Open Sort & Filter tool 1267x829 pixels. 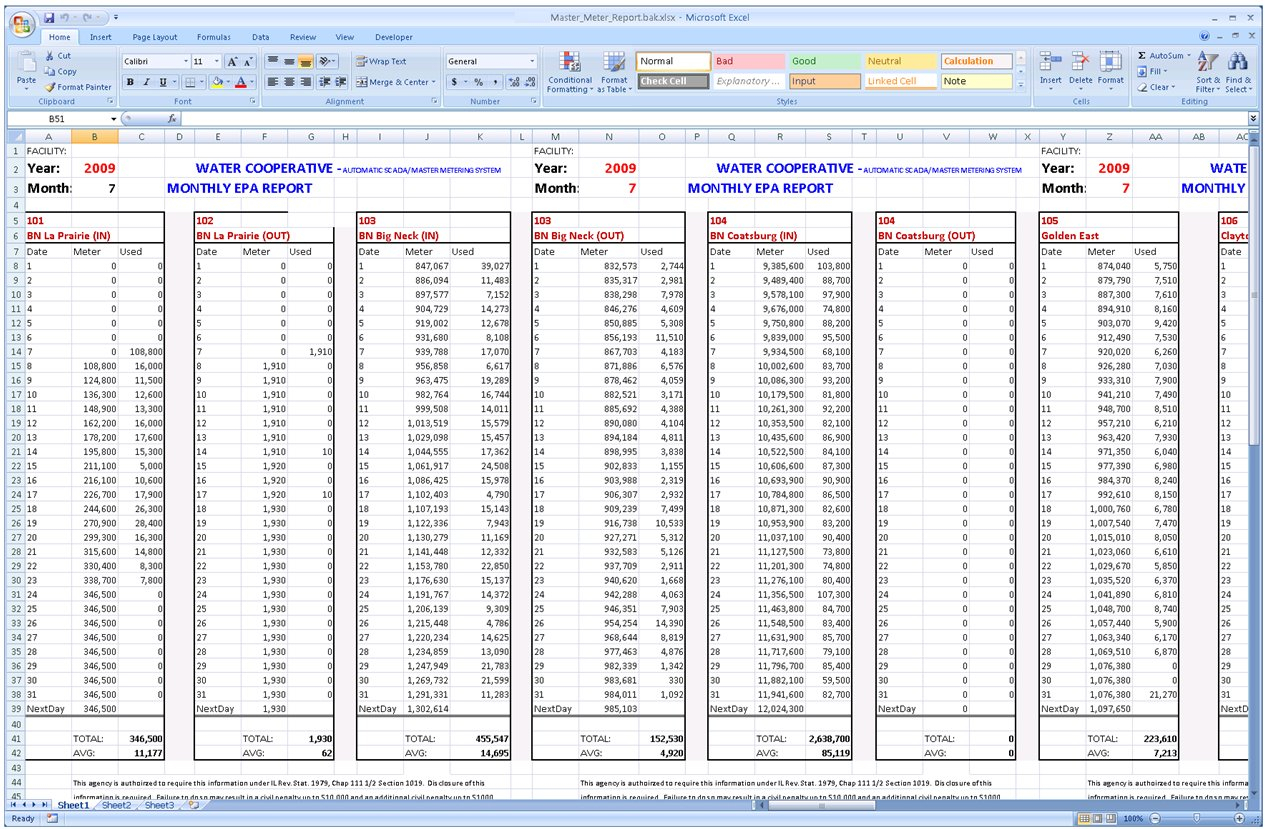1208,63
